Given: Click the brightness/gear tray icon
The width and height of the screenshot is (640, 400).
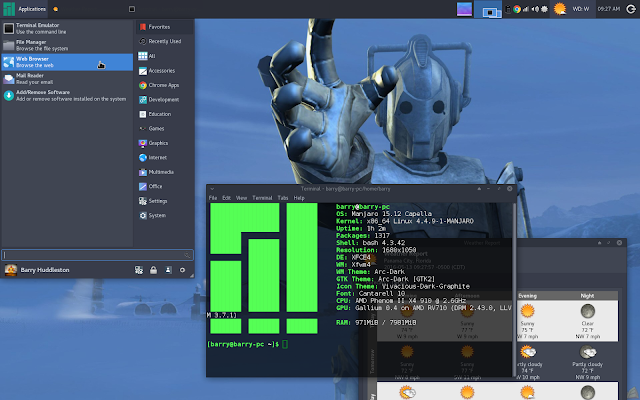Looking at the screenshot, I should pyautogui.click(x=544, y=9).
